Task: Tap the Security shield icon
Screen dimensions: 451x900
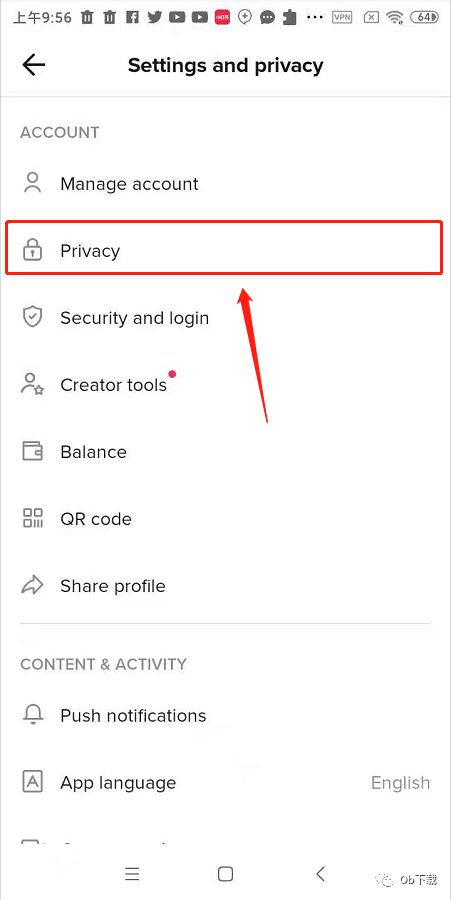Action: point(33,317)
